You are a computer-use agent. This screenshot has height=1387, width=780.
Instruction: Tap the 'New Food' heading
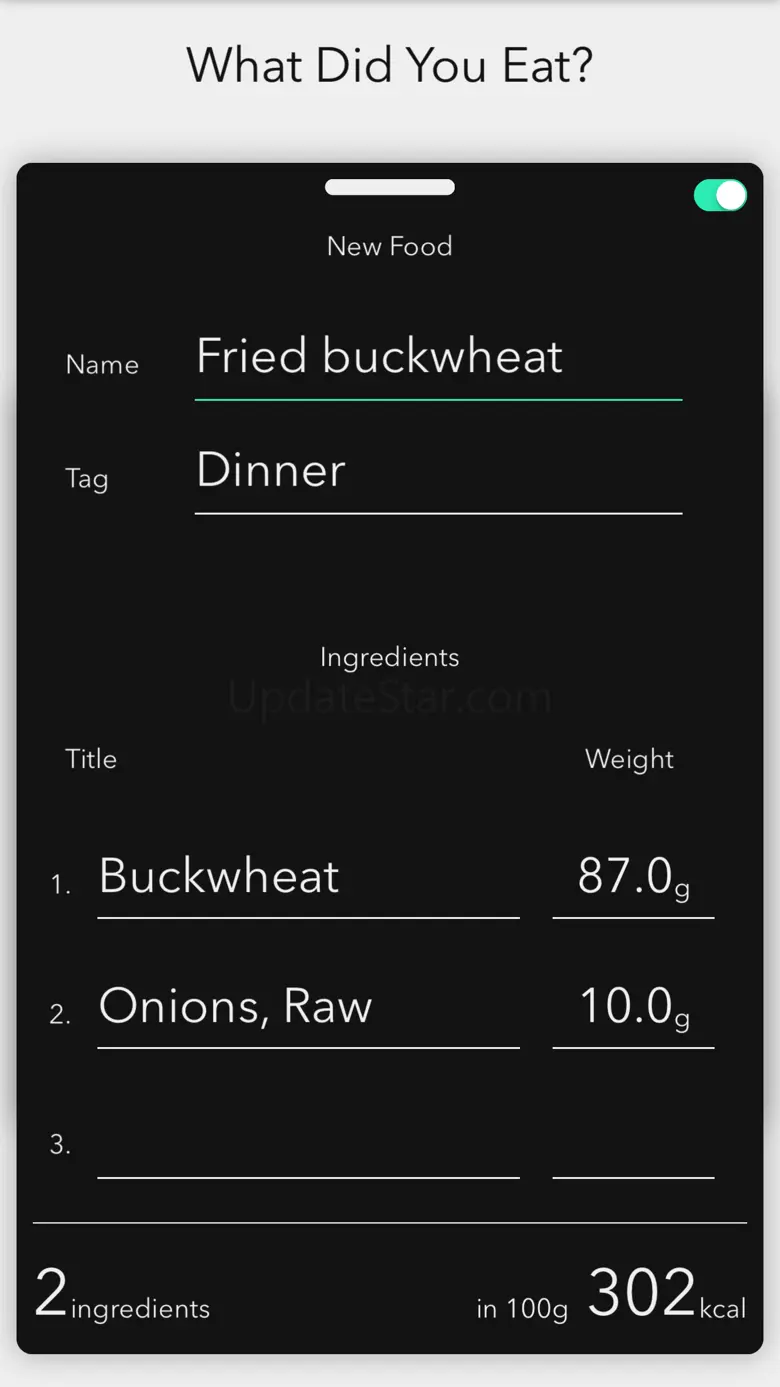[x=390, y=246]
